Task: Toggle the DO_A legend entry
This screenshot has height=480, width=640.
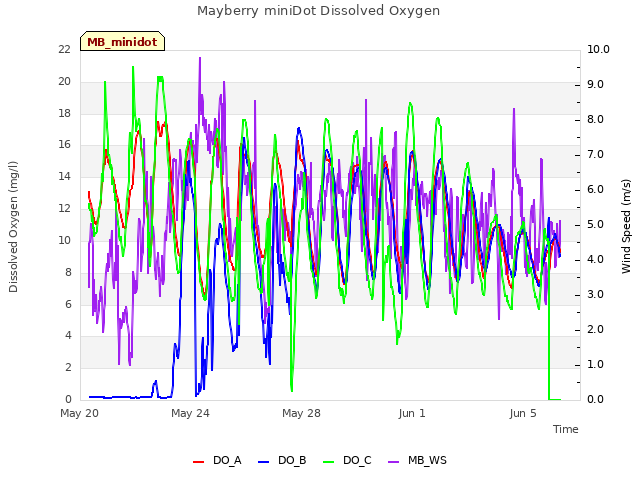Action: pos(217,461)
